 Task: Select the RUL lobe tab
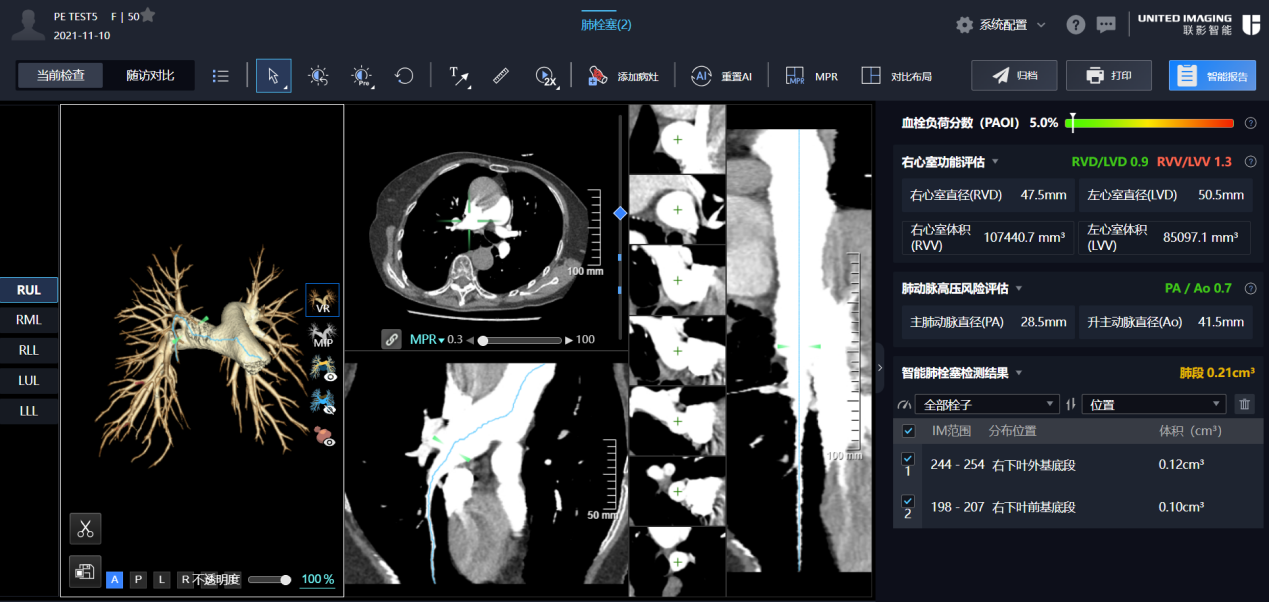click(29, 290)
